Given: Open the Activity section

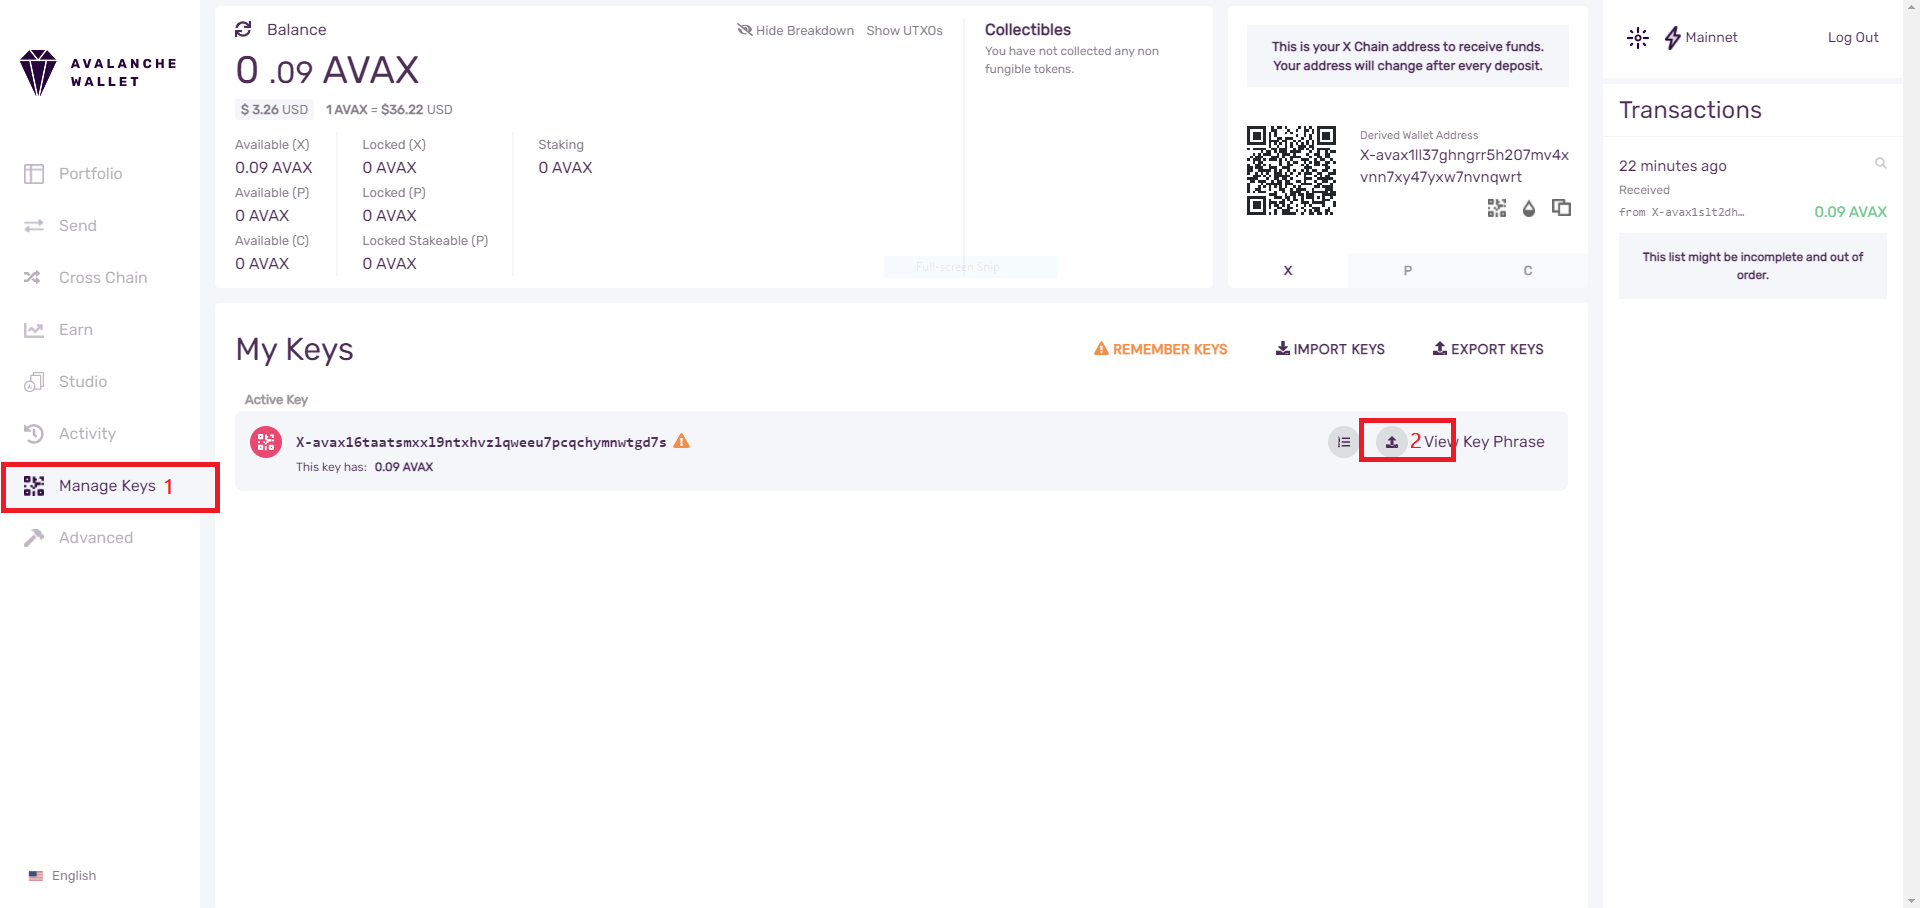Looking at the screenshot, I should (85, 433).
